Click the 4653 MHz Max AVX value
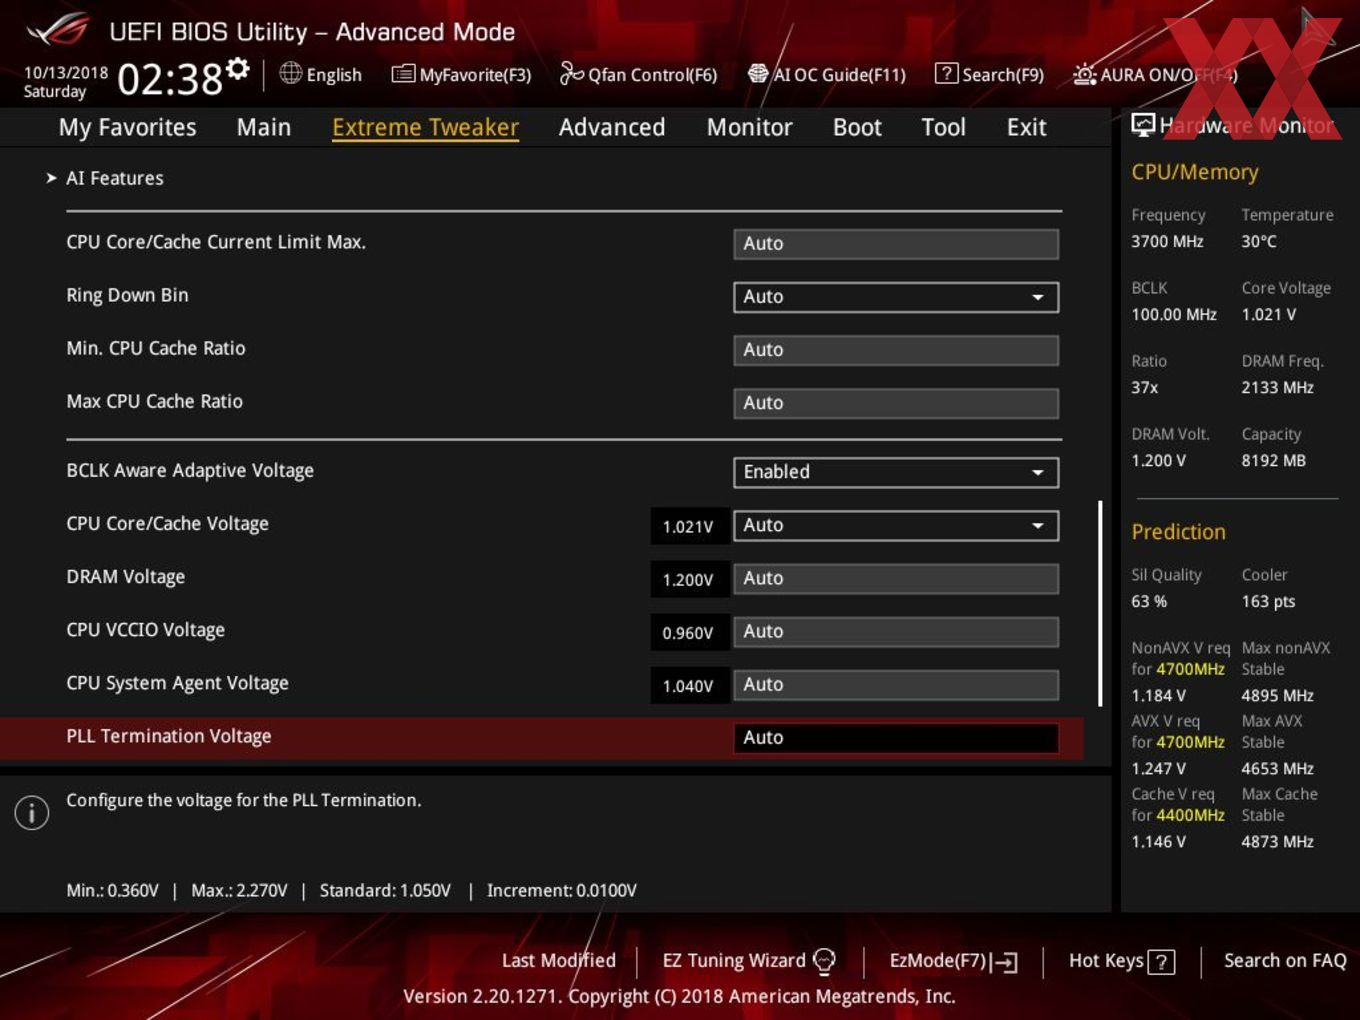1360x1020 pixels. tap(1277, 768)
